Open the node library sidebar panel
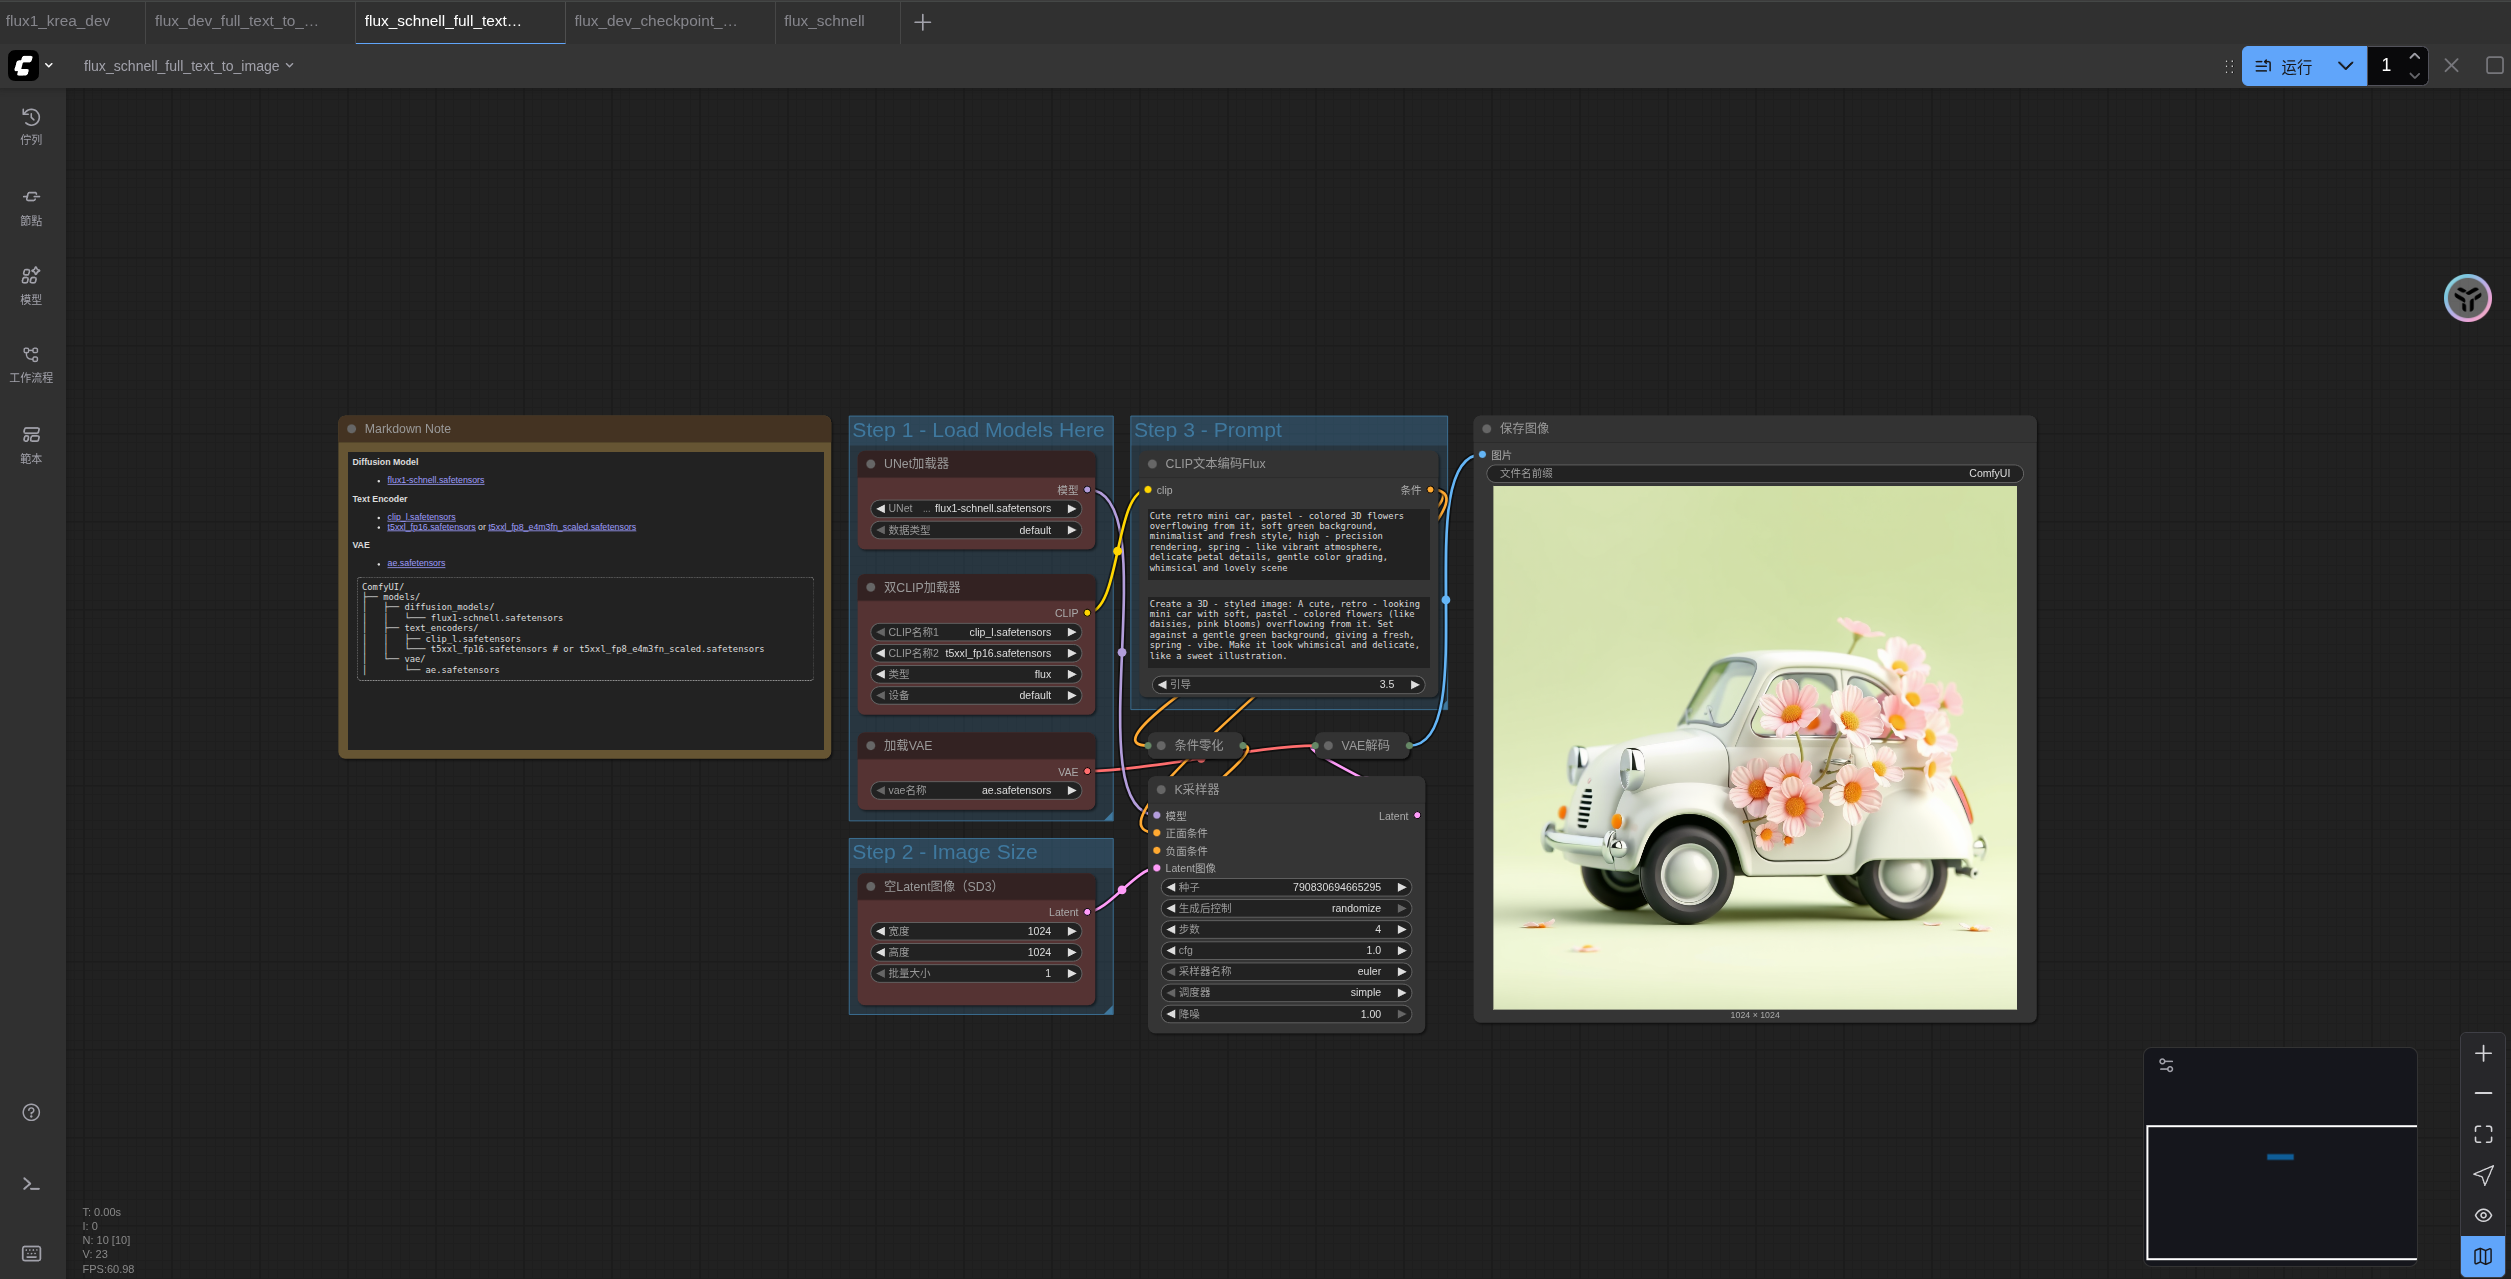This screenshot has height=1279, width=2511. tap(31, 207)
